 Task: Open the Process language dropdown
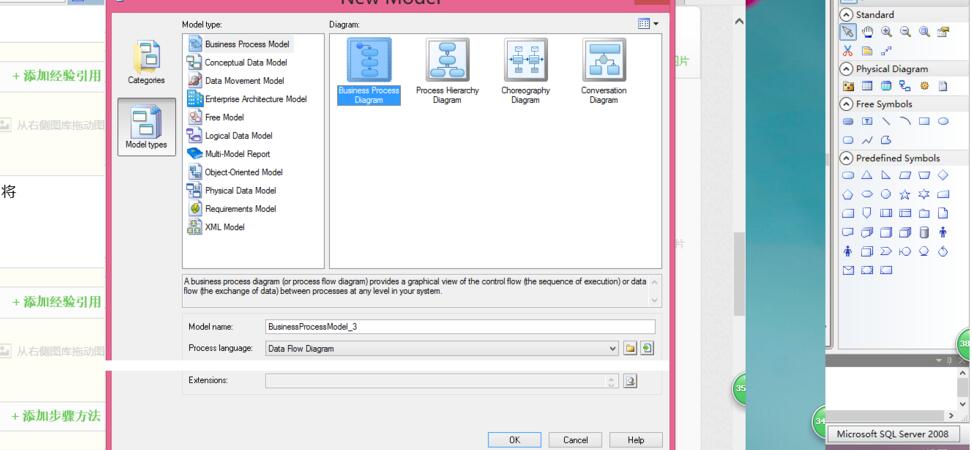613,349
